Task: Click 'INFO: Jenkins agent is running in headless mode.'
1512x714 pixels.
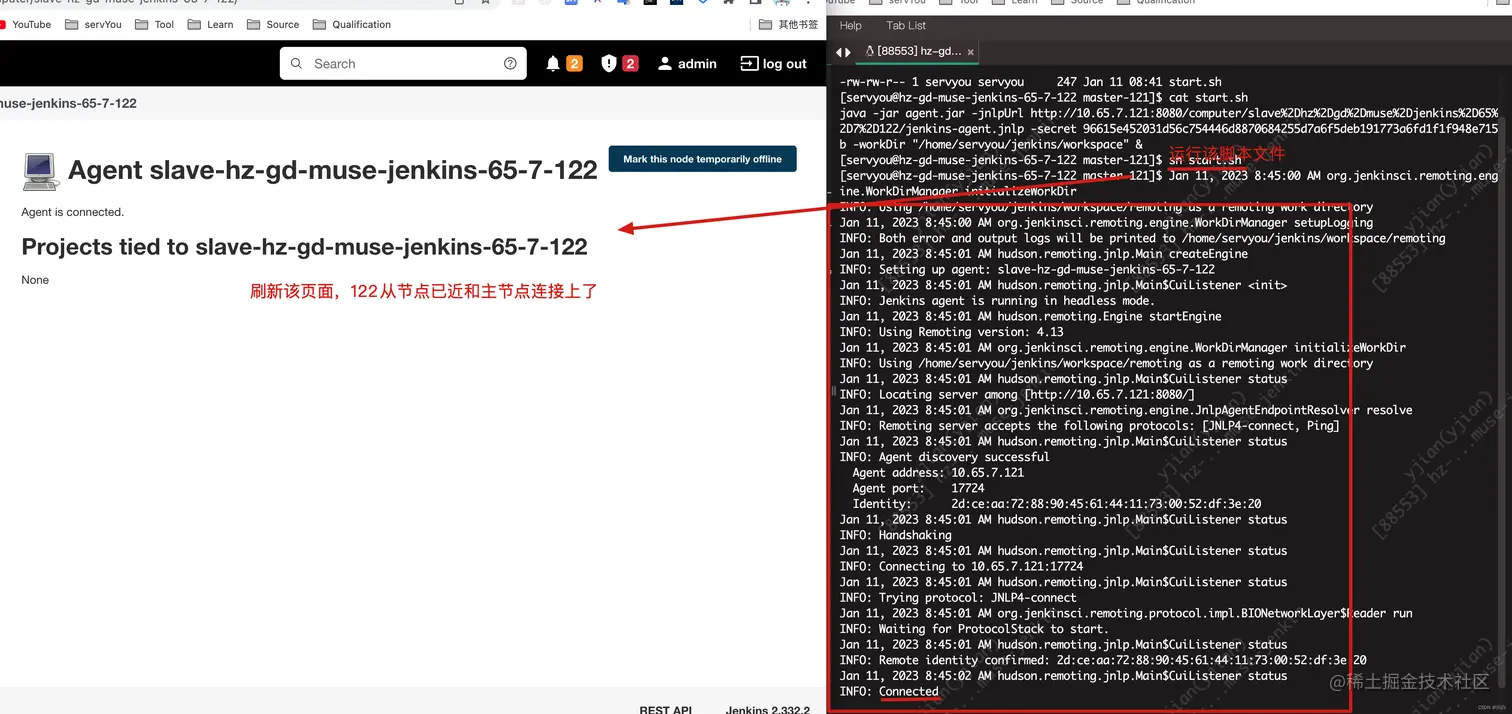Action: [997, 301]
